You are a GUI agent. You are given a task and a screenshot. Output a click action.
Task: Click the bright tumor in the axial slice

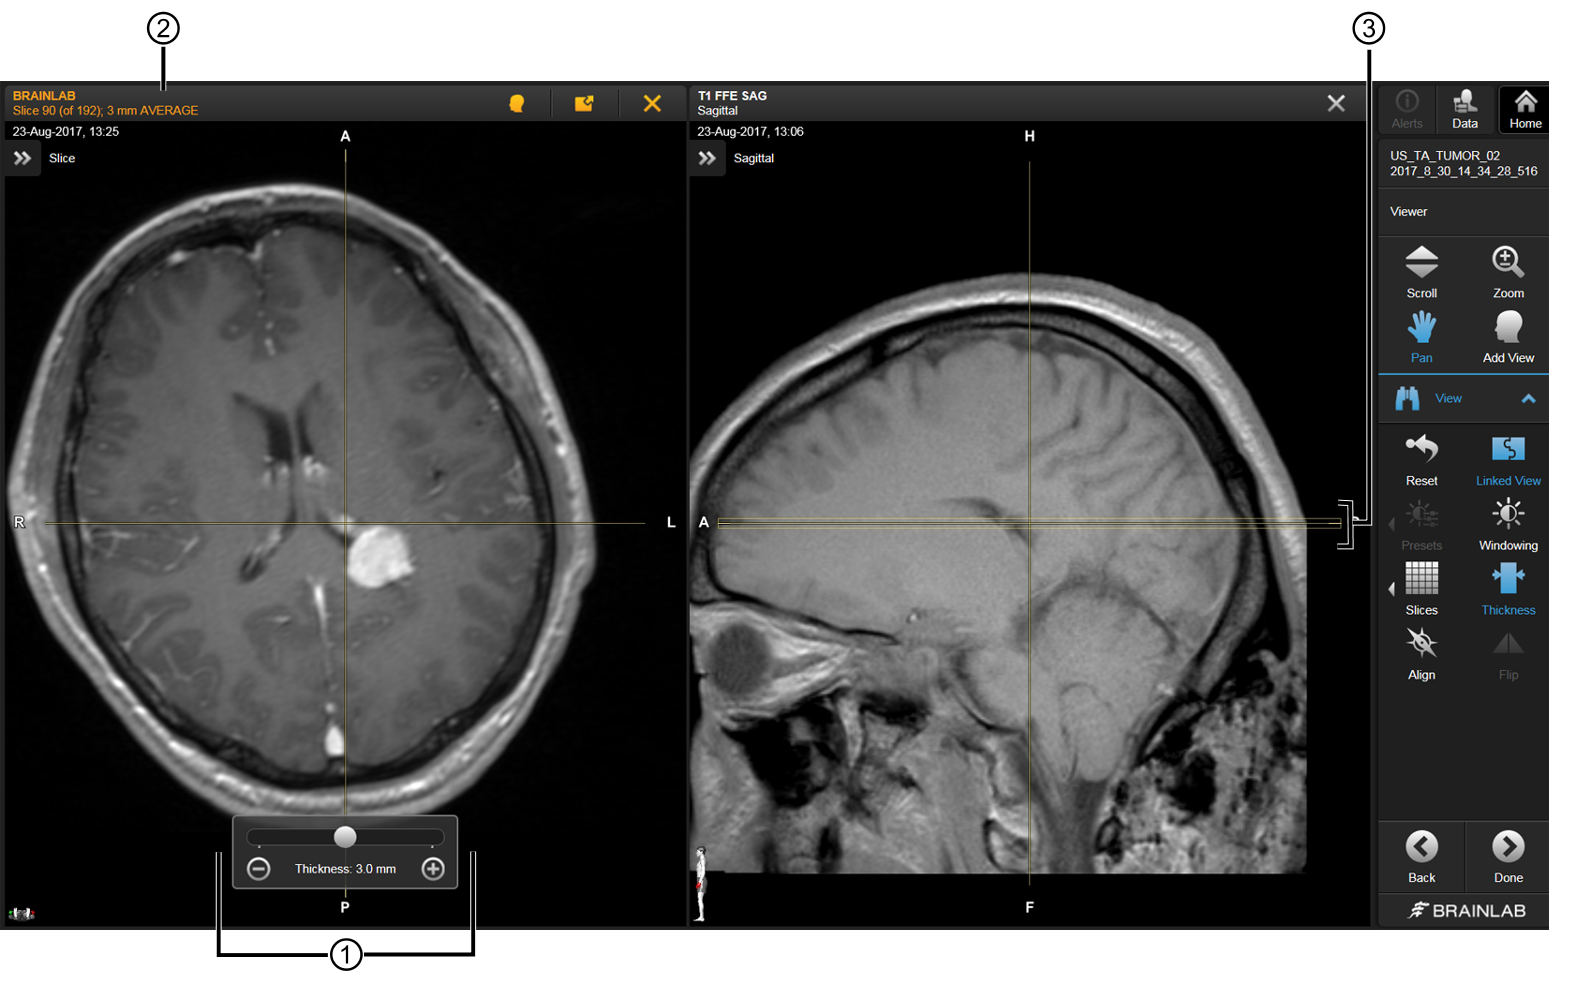click(x=379, y=556)
